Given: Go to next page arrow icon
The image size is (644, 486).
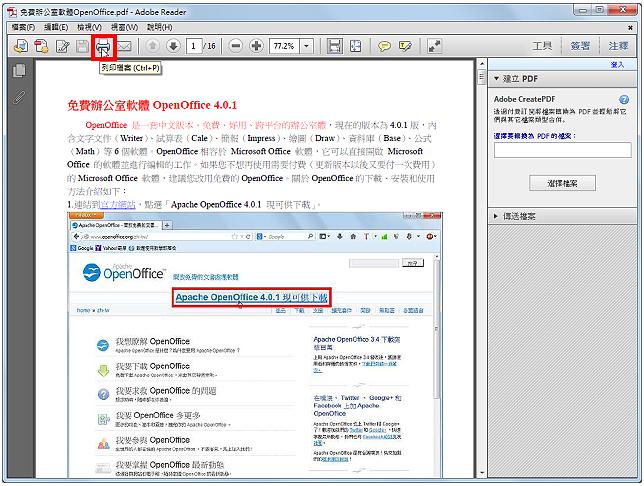Looking at the screenshot, I should [x=173, y=46].
